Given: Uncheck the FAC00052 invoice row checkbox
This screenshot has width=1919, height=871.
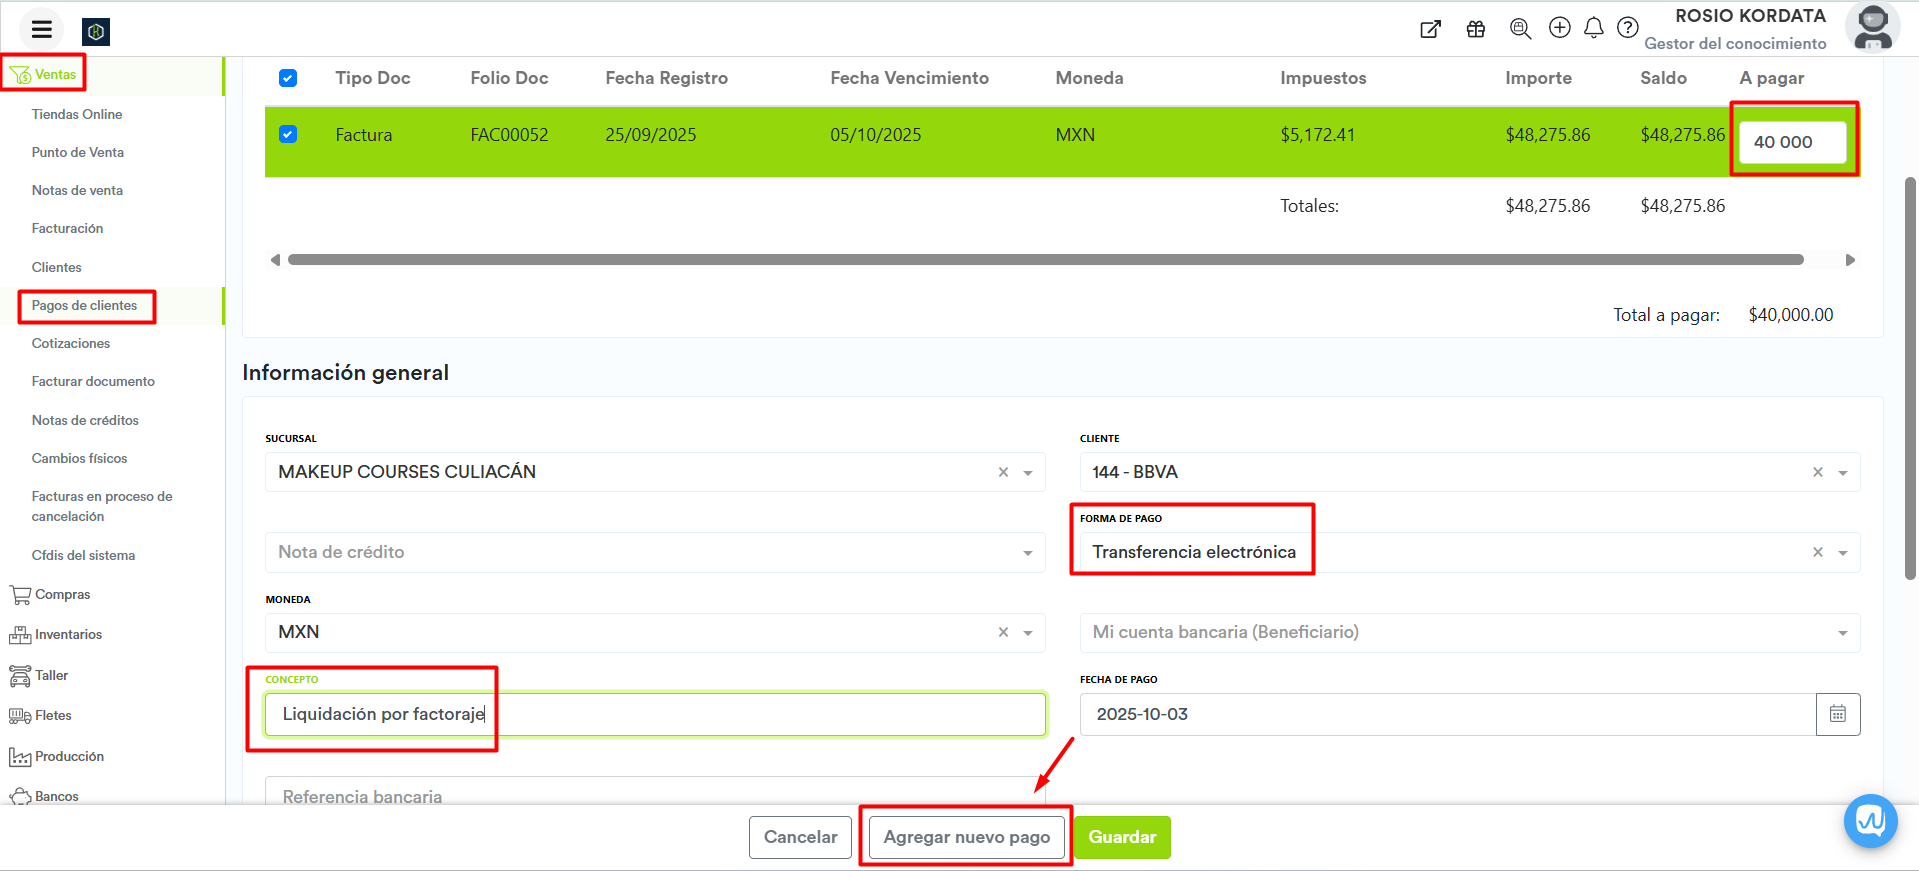Looking at the screenshot, I should 288,134.
